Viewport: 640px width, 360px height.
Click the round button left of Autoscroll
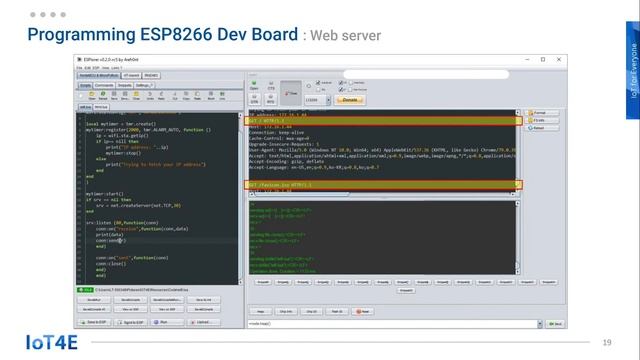pos(309,86)
